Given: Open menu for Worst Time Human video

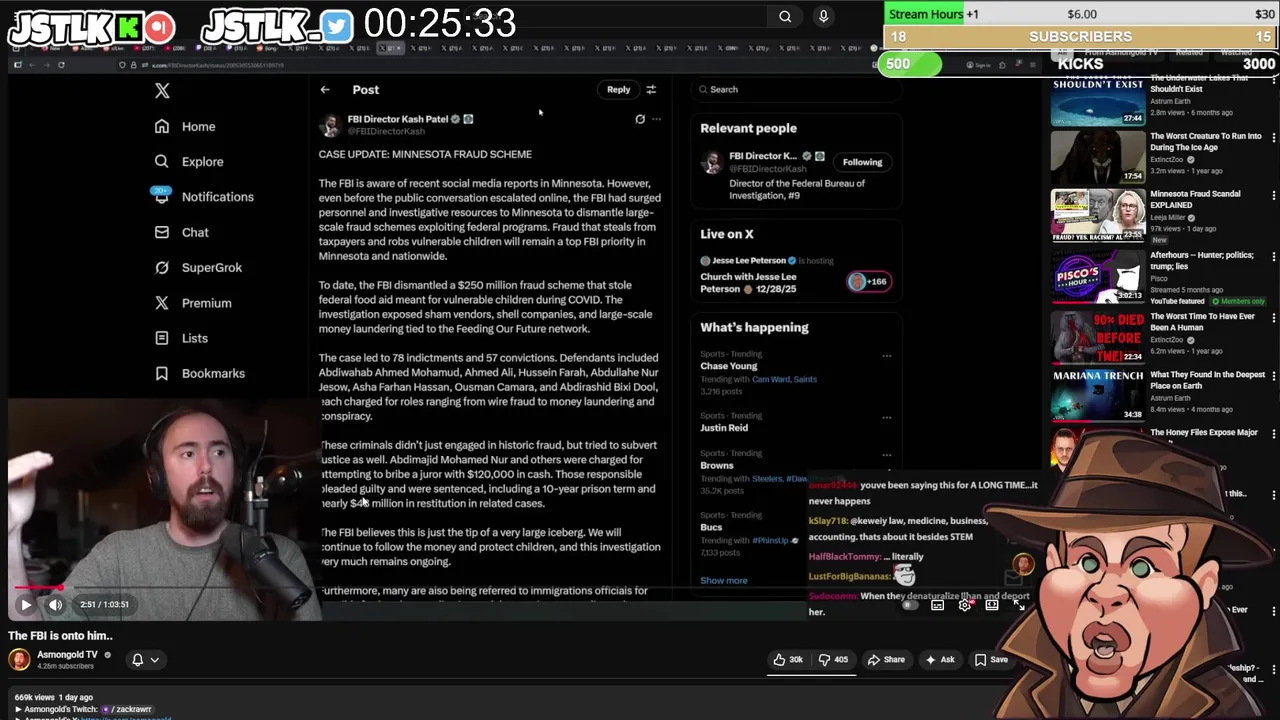Looking at the screenshot, I should pyautogui.click(x=1273, y=318).
